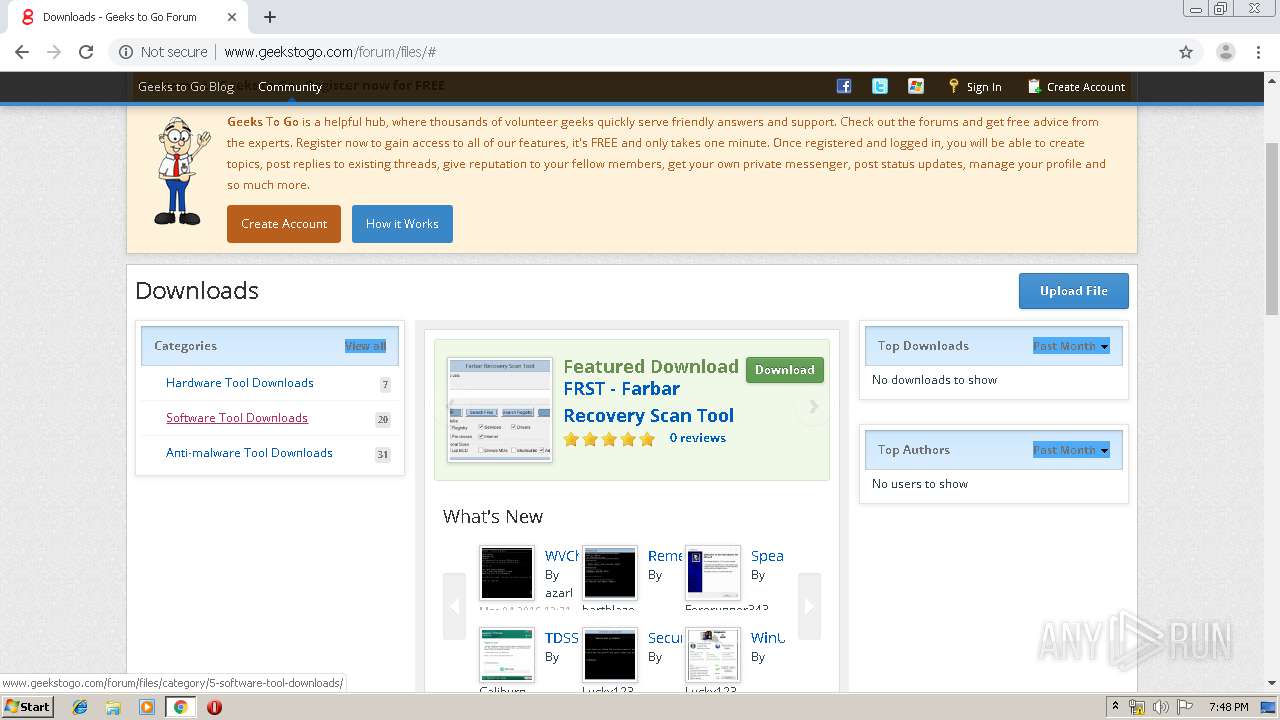1280x720 pixels.
Task: Open Geeks to Go Twitter icon
Action: coord(880,86)
